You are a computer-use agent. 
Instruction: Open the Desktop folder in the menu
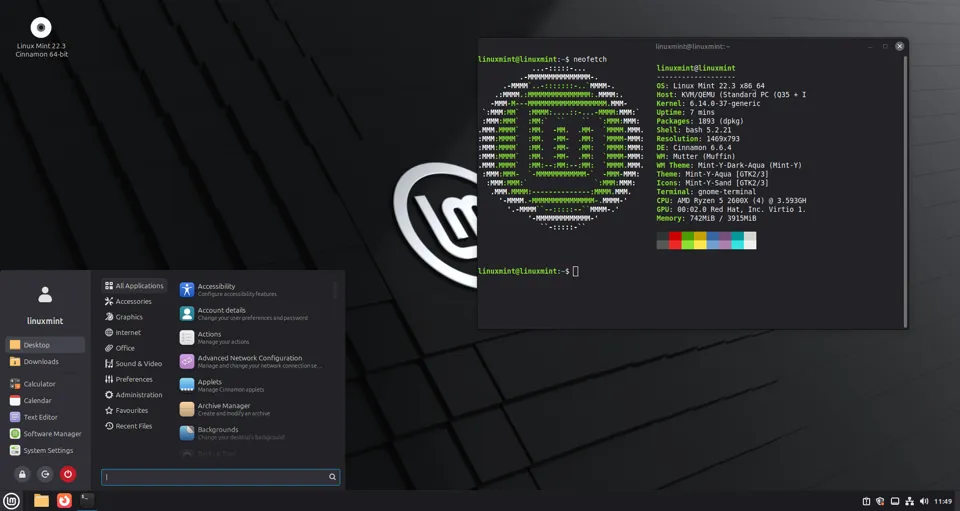point(45,345)
